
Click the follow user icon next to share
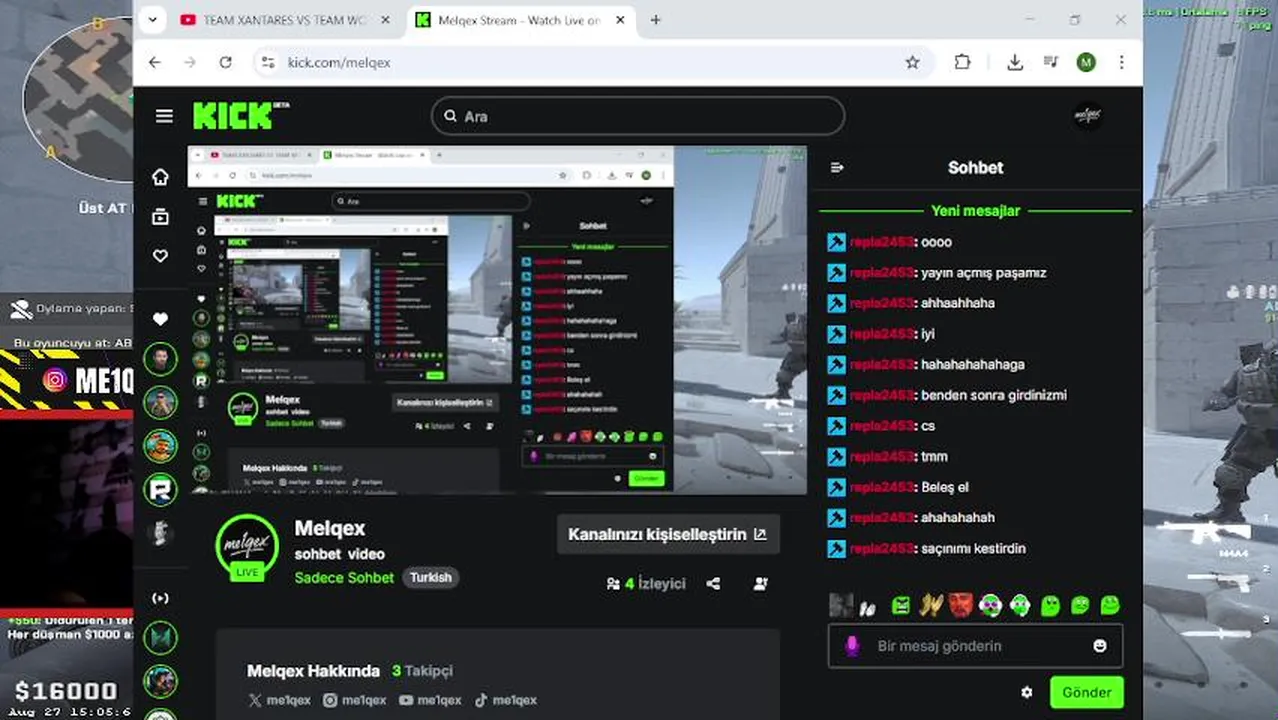(761, 584)
